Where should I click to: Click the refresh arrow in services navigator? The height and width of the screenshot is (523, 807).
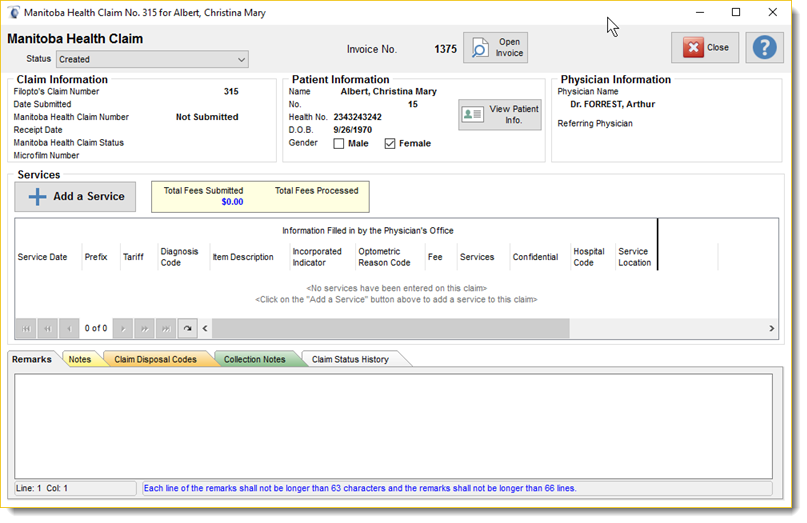point(187,328)
